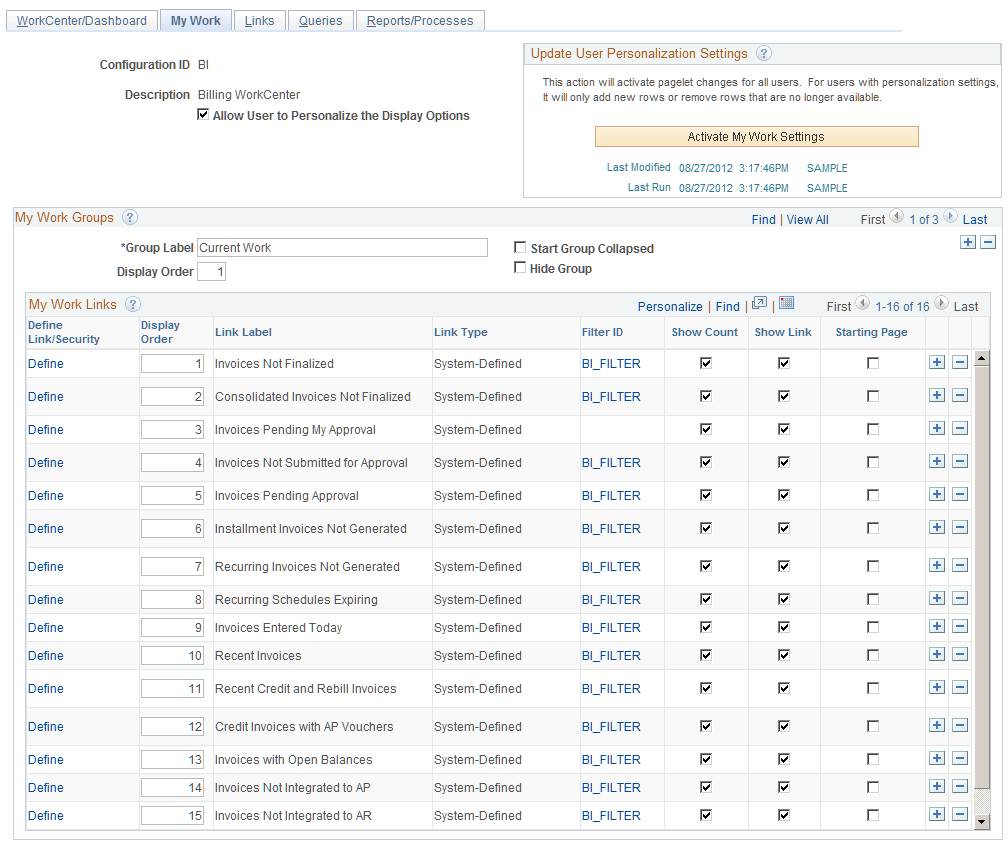This screenshot has width=1008, height=846.
Task: Add row after Recurring Schedules Expiring
Action: [x=937, y=598]
